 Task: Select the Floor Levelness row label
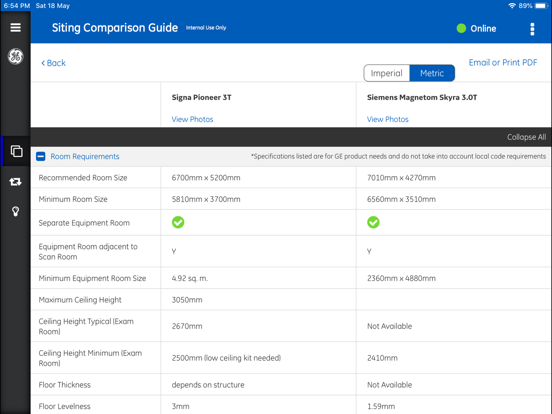[x=64, y=406]
